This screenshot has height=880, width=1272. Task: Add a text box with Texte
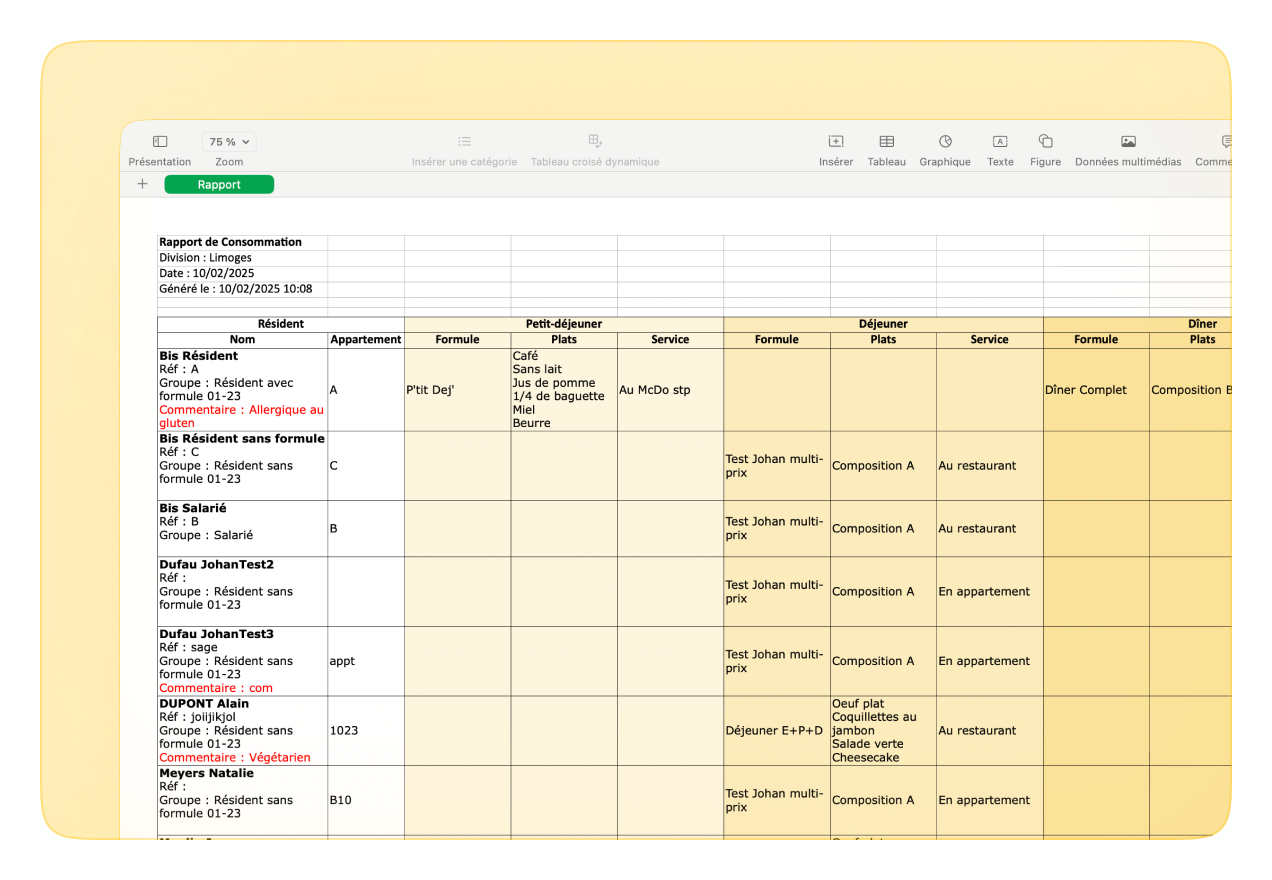[1000, 142]
